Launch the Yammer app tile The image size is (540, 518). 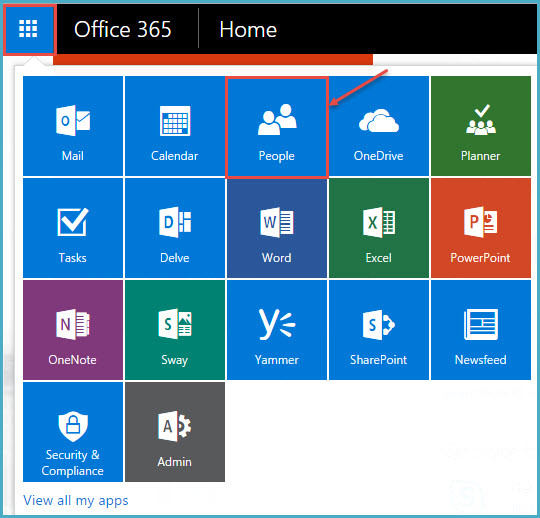pyautogui.click(x=277, y=330)
